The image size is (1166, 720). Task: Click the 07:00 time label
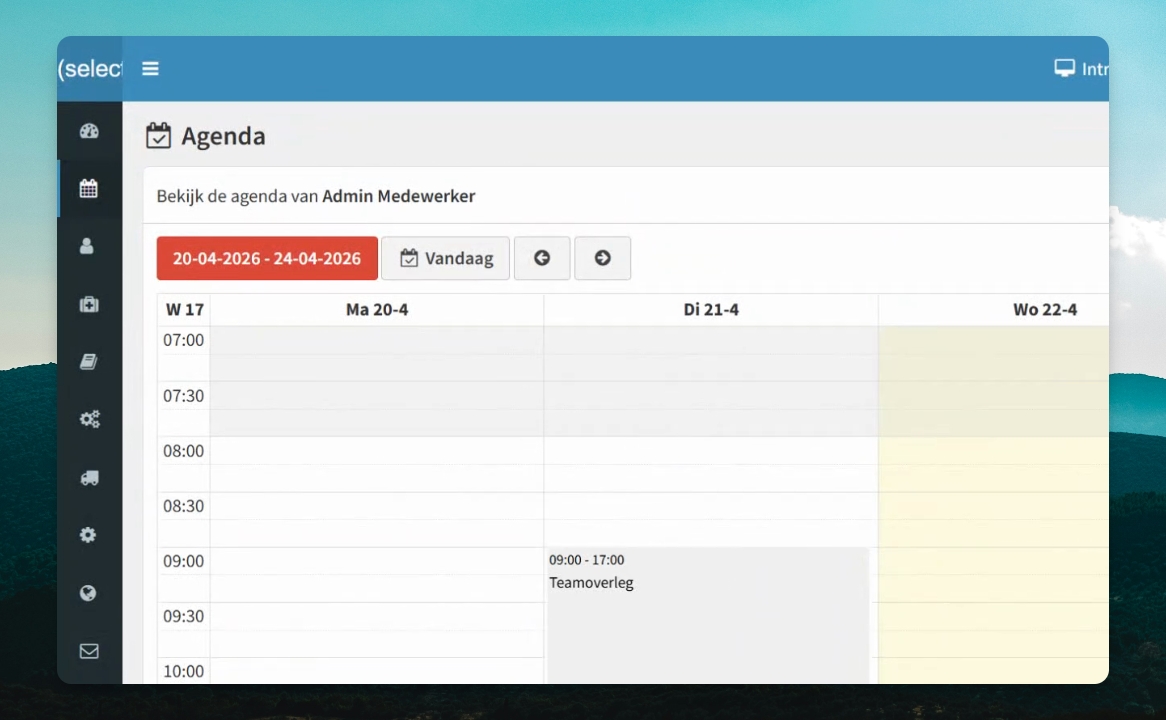[184, 340]
